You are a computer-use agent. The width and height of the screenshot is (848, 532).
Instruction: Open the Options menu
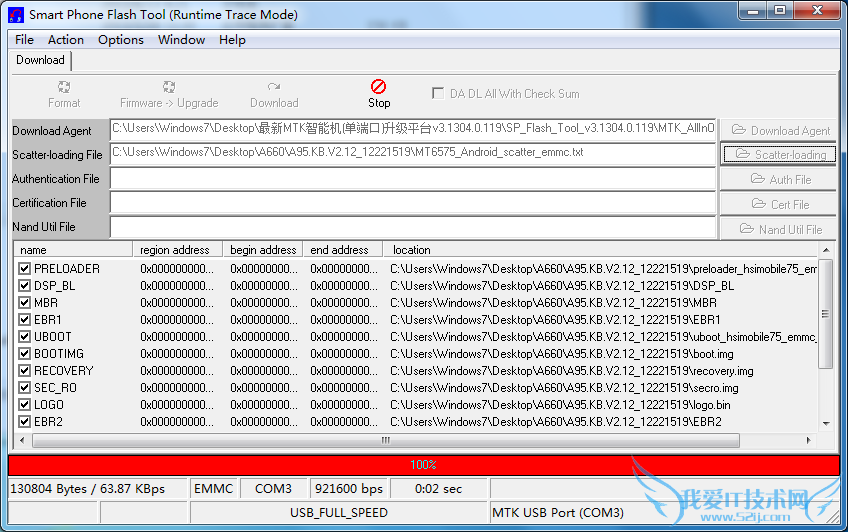(x=121, y=40)
